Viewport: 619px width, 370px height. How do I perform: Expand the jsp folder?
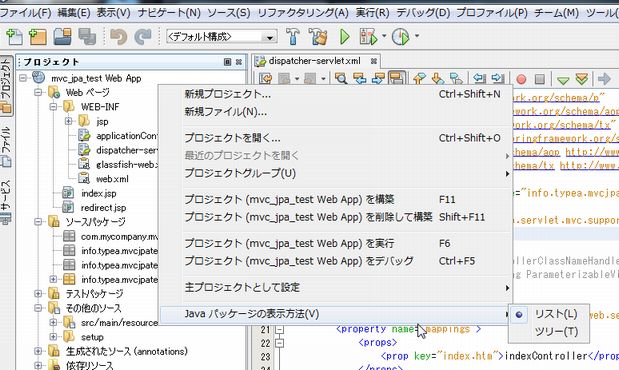pyautogui.click(x=68, y=121)
